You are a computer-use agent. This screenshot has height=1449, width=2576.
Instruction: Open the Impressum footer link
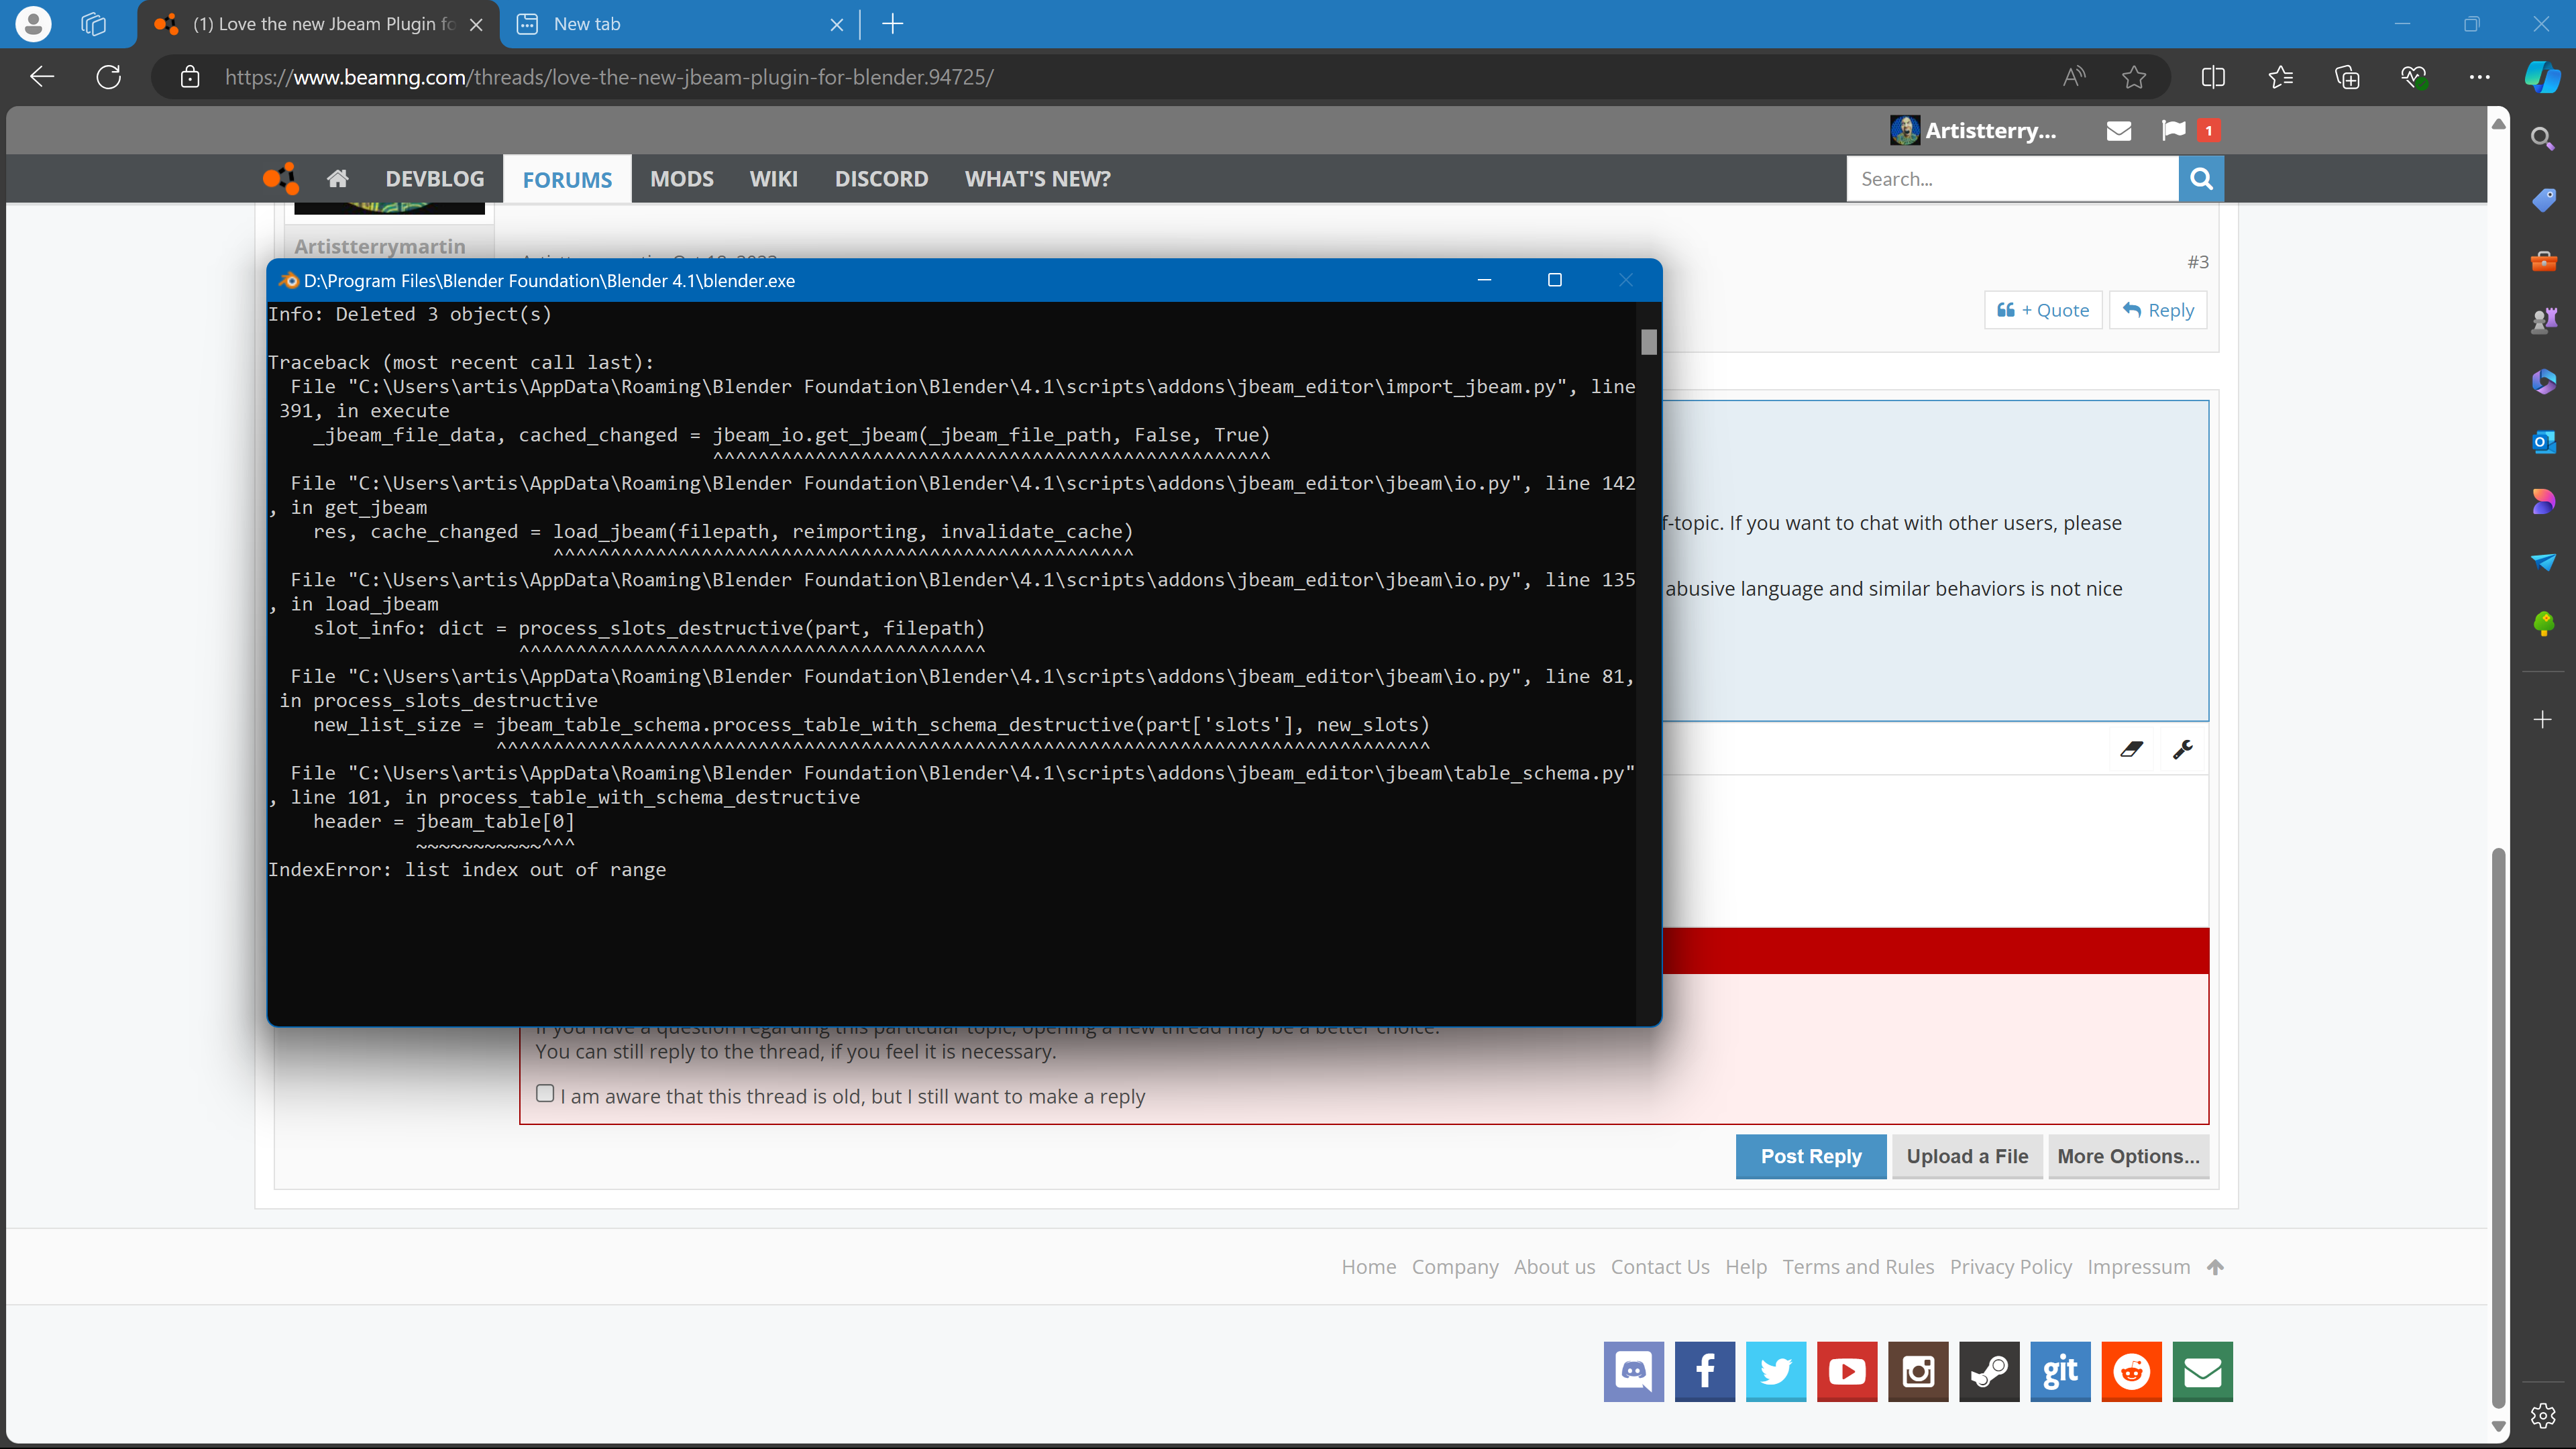pos(2138,1267)
